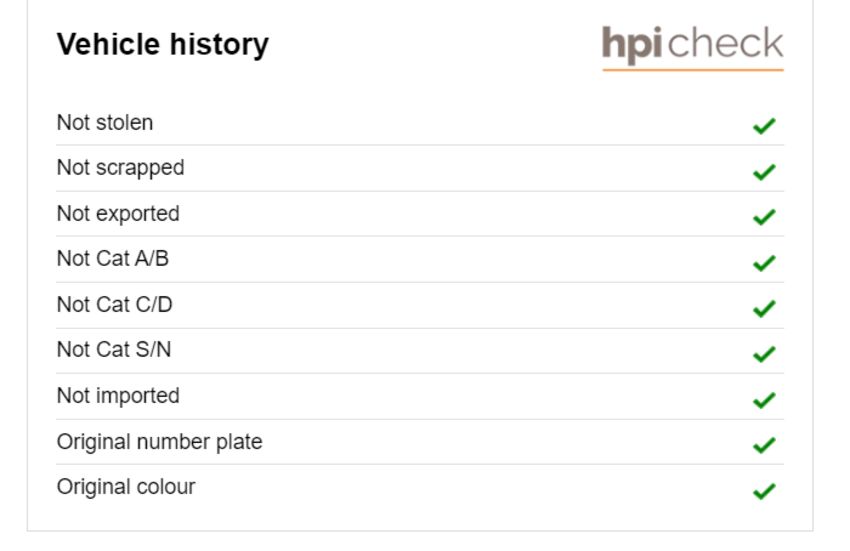Click the checkmark for Original number plate
This screenshot has width=850, height=551.
point(764,445)
